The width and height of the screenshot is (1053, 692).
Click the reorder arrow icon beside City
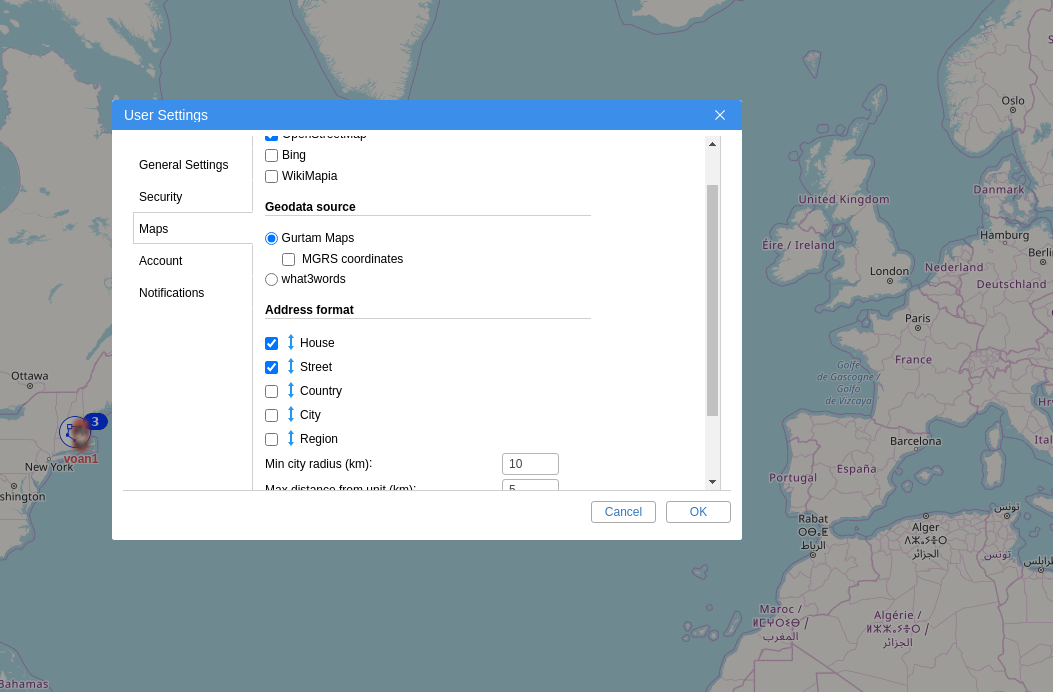click(x=291, y=414)
